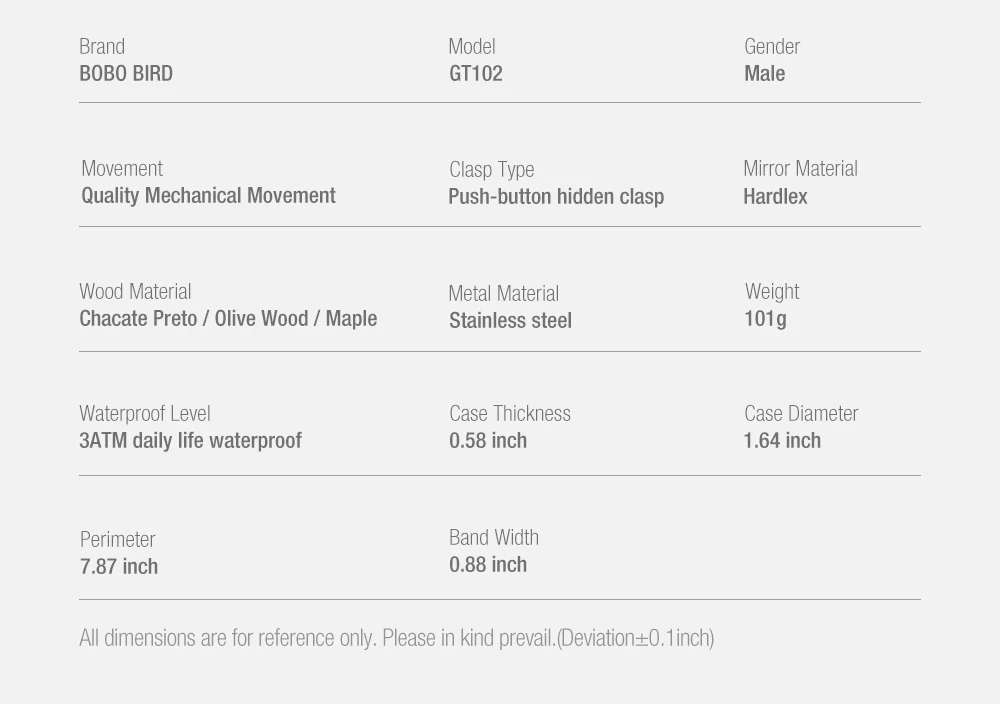Select the 0.88 inch band width
This screenshot has height=704, width=1000.
coord(488,564)
